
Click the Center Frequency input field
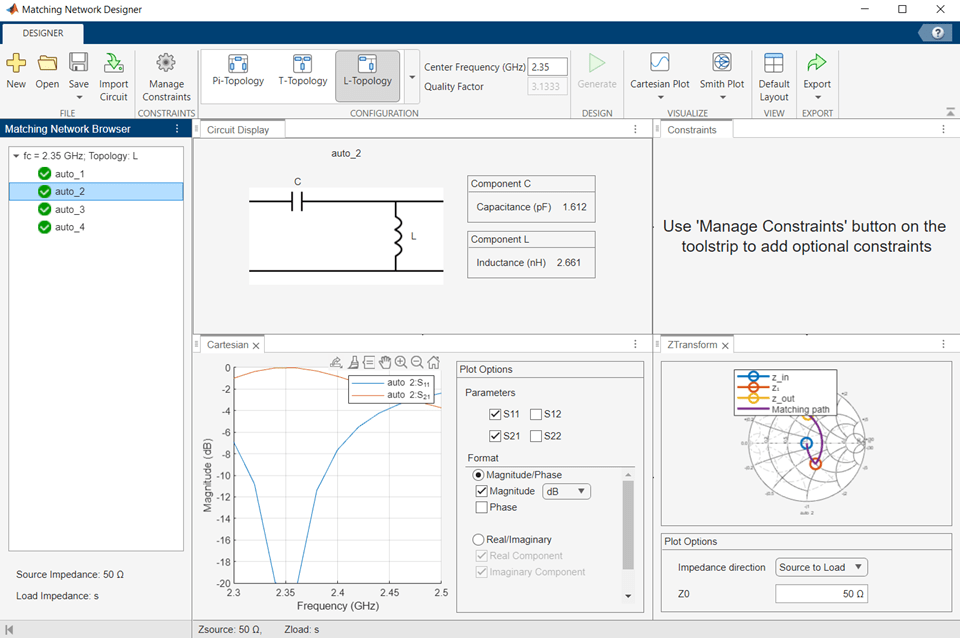coord(547,67)
